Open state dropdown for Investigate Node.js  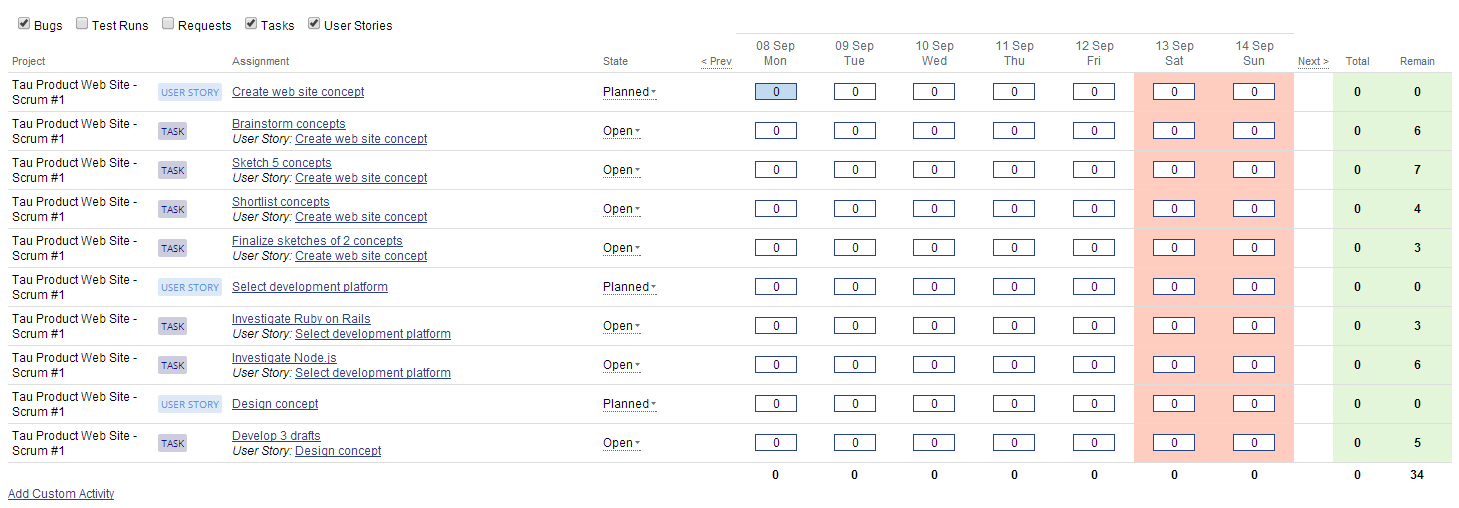pos(621,365)
